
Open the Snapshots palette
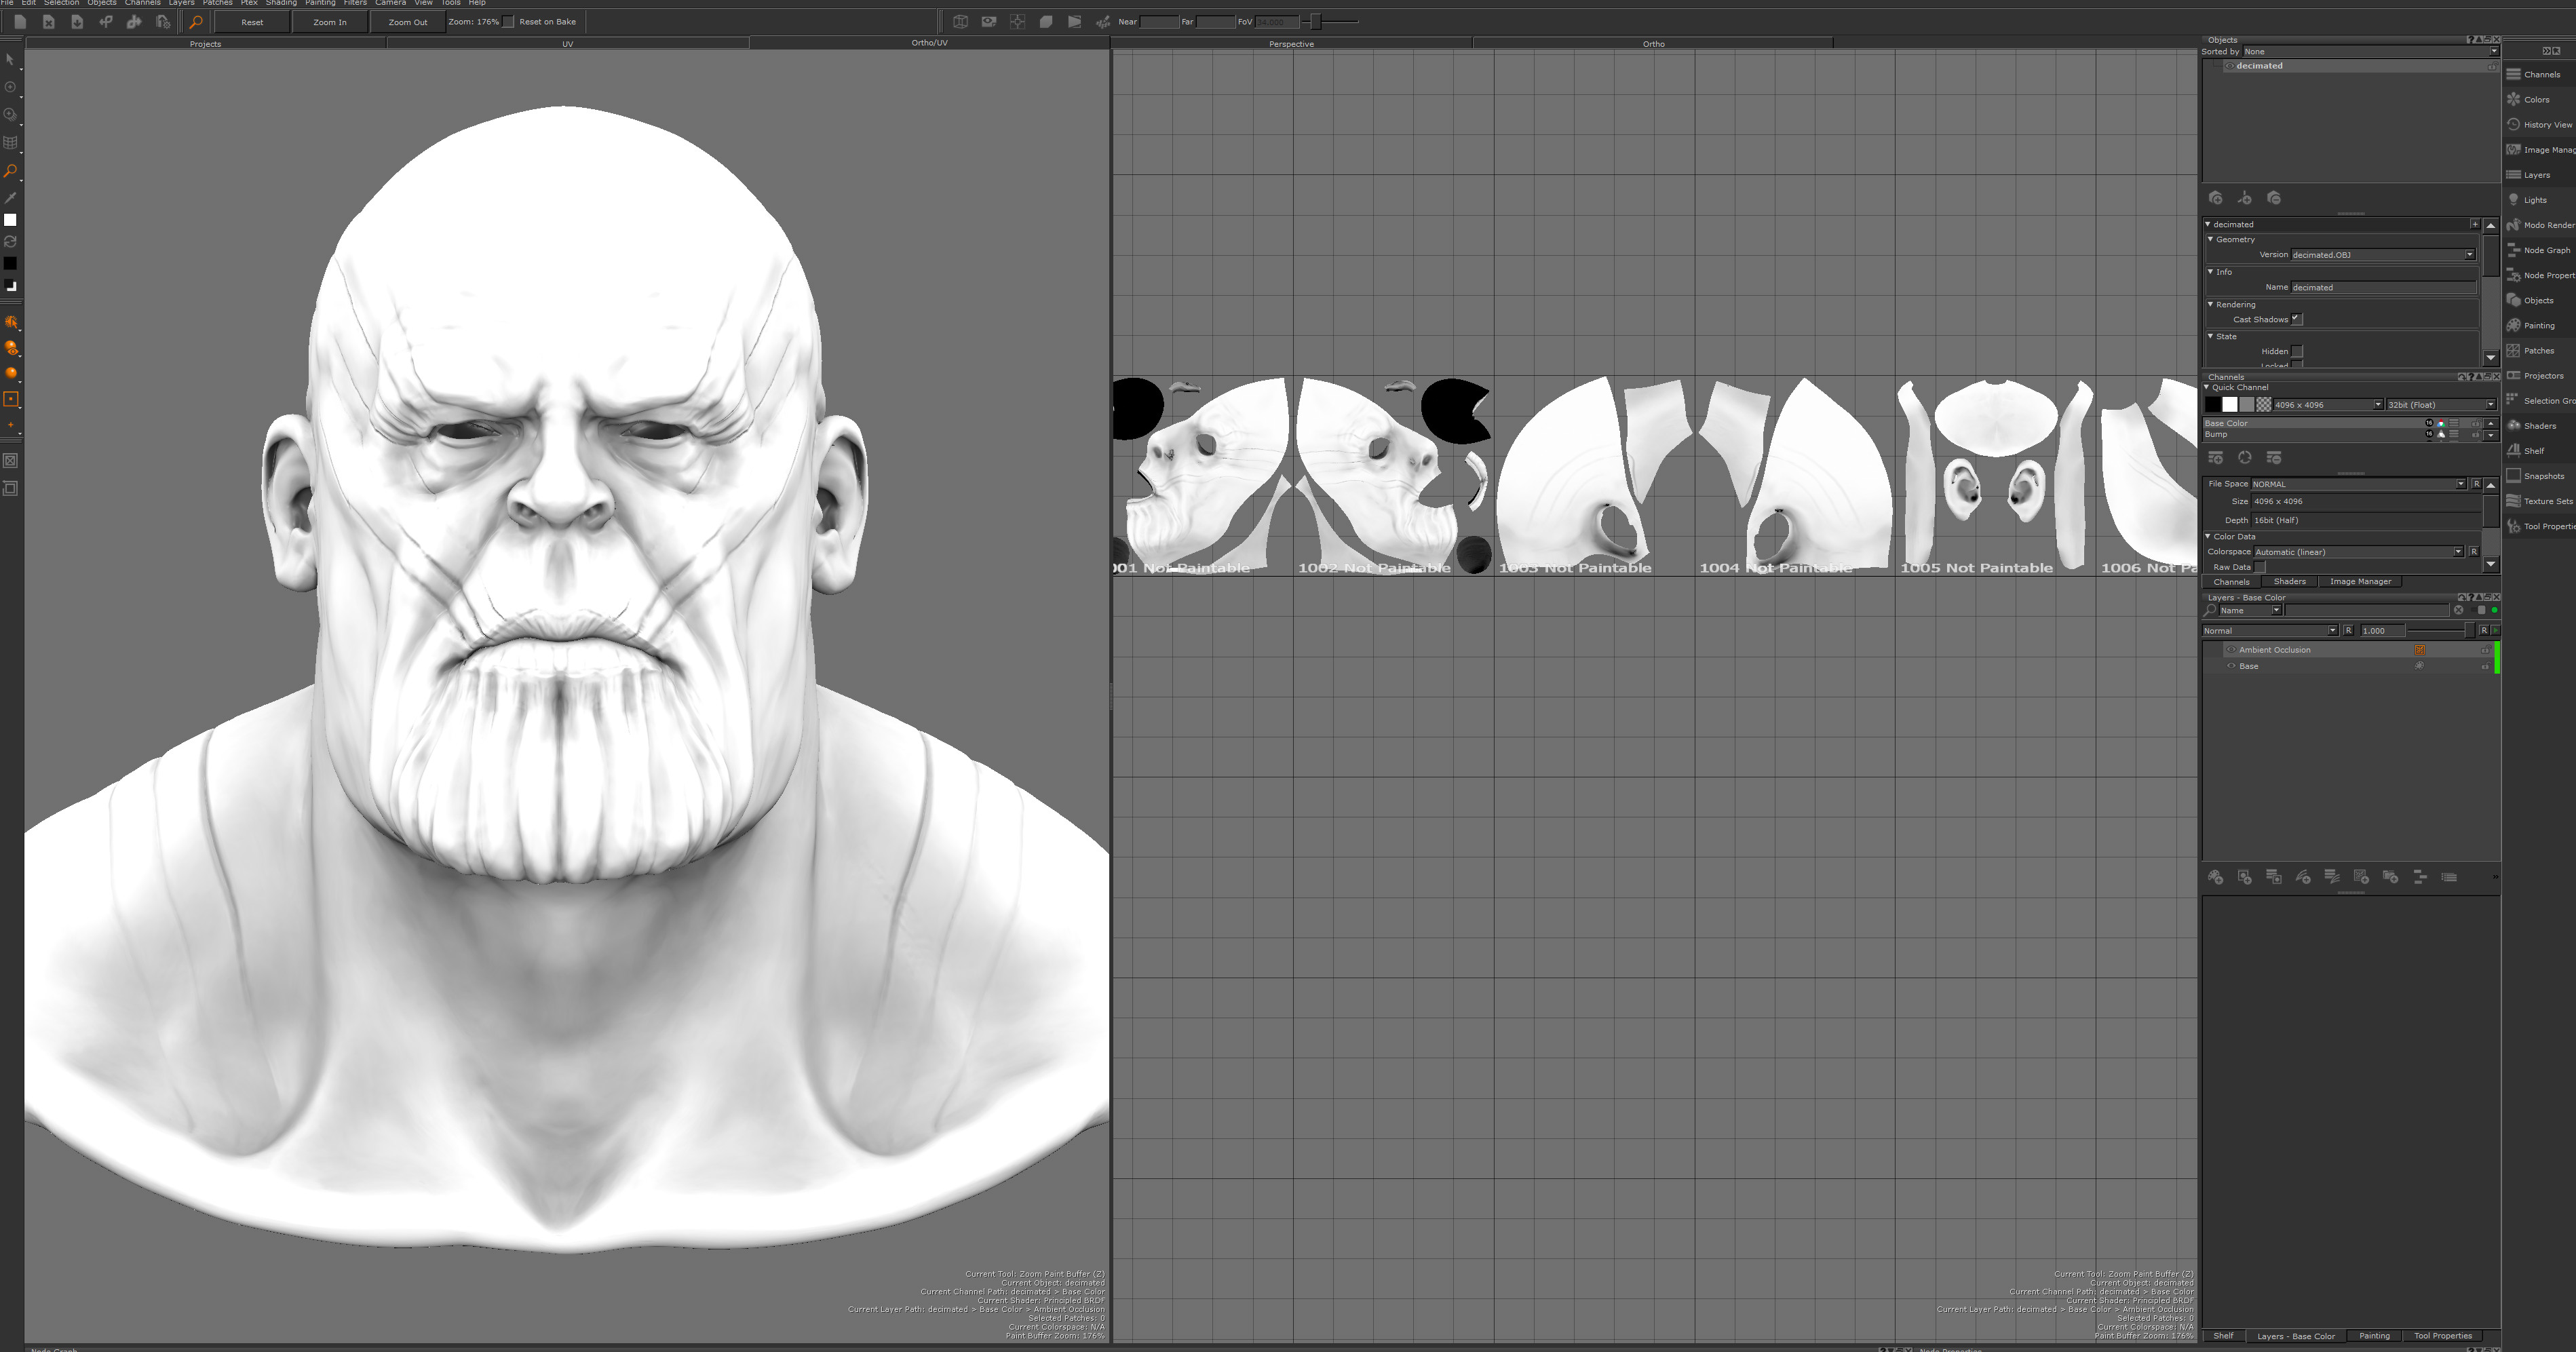2535,476
